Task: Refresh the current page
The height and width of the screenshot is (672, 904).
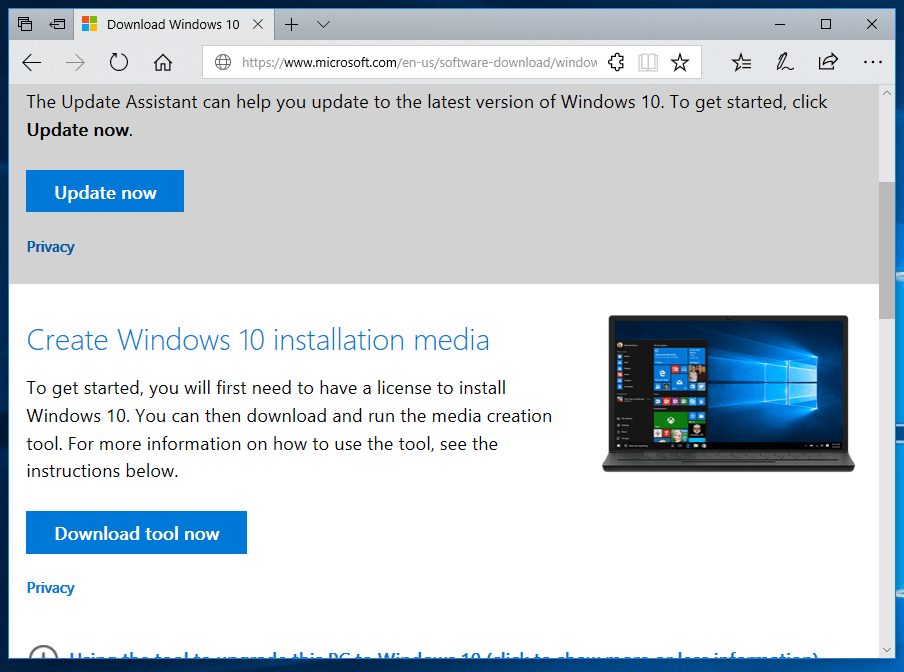Action: point(119,62)
